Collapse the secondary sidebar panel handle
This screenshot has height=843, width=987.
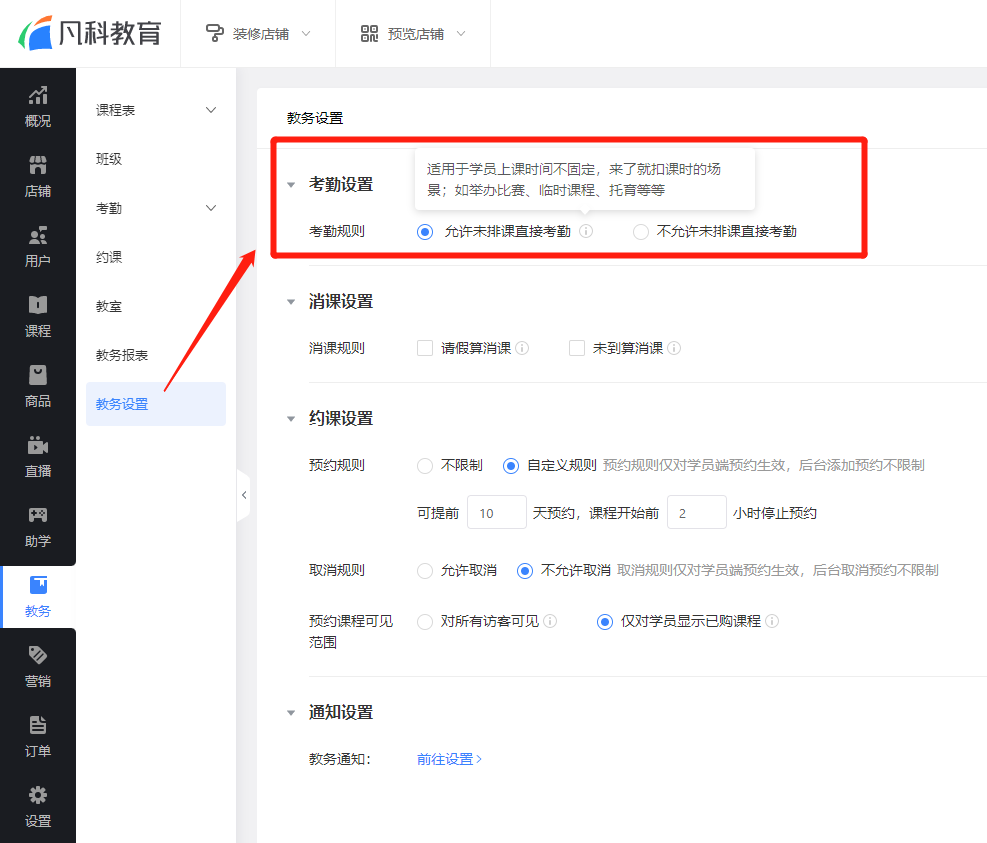coord(244,495)
